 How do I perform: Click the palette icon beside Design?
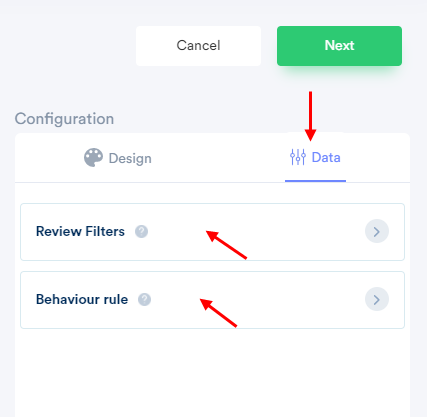(93, 158)
